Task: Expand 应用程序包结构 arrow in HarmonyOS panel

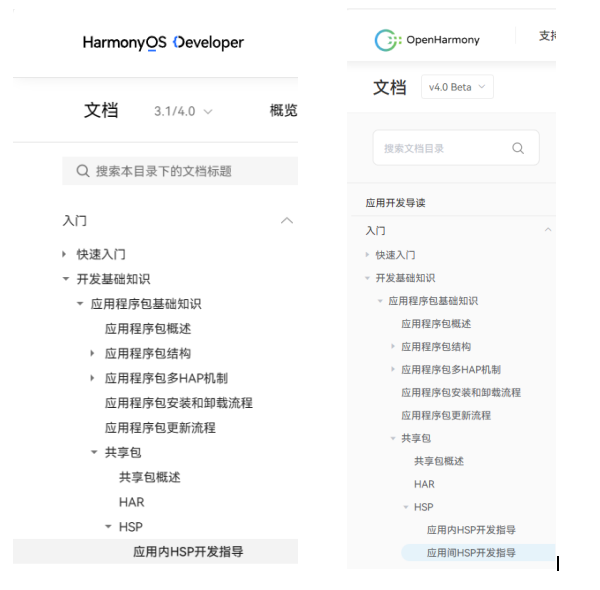Action: pos(92,353)
